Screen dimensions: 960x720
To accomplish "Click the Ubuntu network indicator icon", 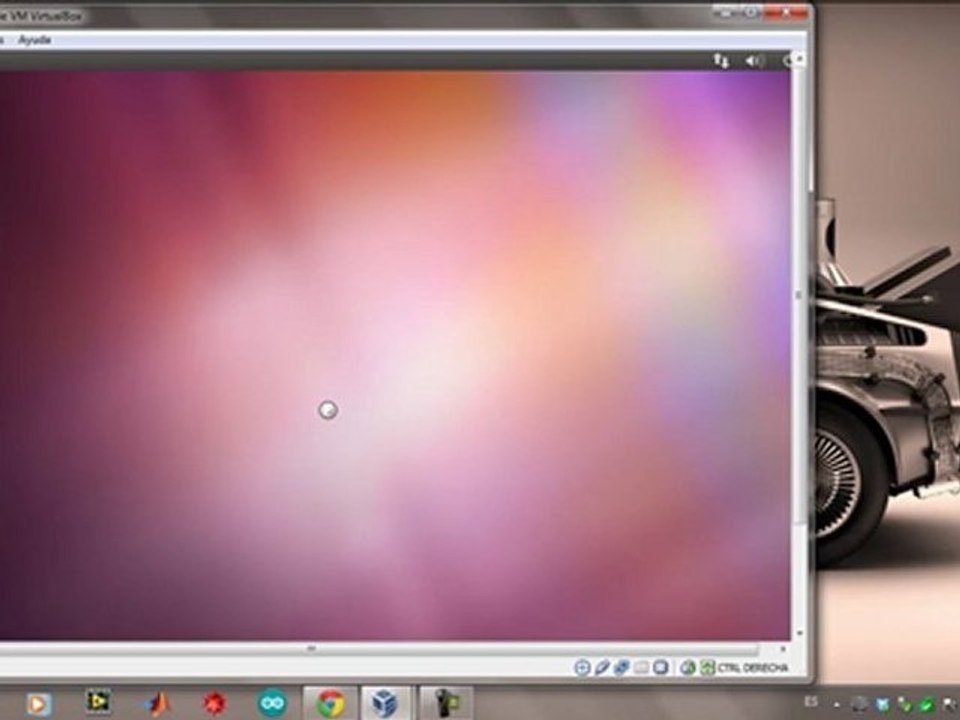I will coord(721,61).
